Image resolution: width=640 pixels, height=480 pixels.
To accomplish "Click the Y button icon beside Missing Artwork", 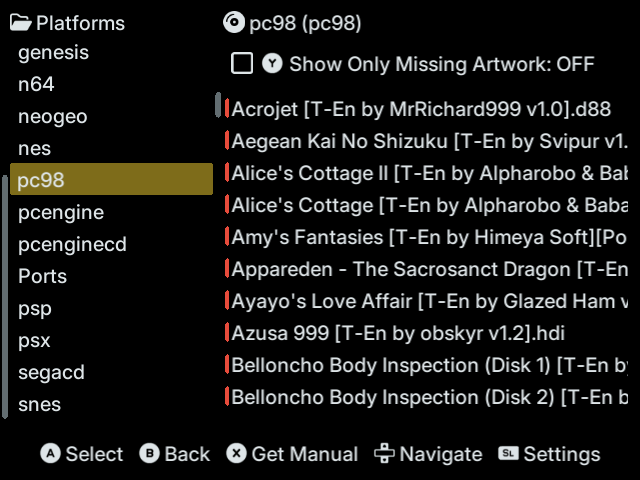I will [x=272, y=64].
